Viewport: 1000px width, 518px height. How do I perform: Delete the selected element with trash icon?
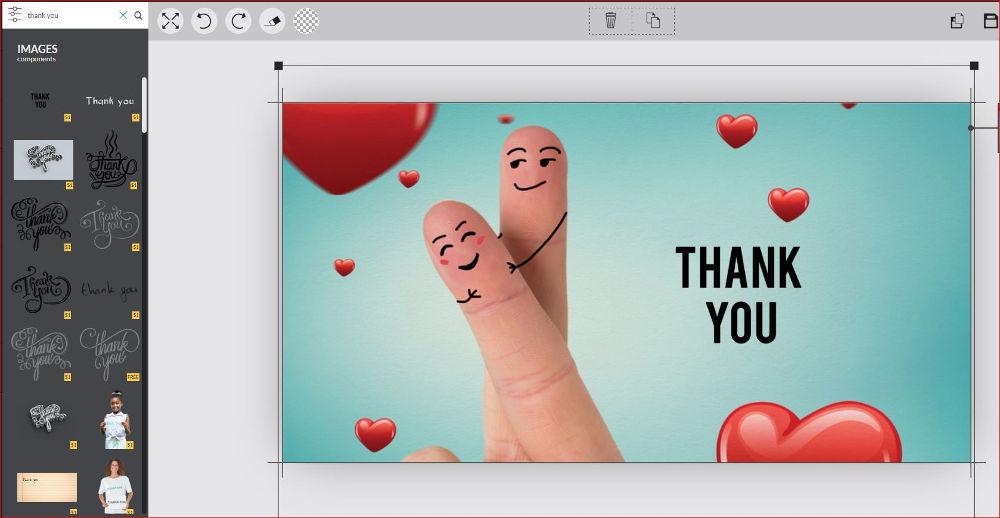tap(610, 20)
